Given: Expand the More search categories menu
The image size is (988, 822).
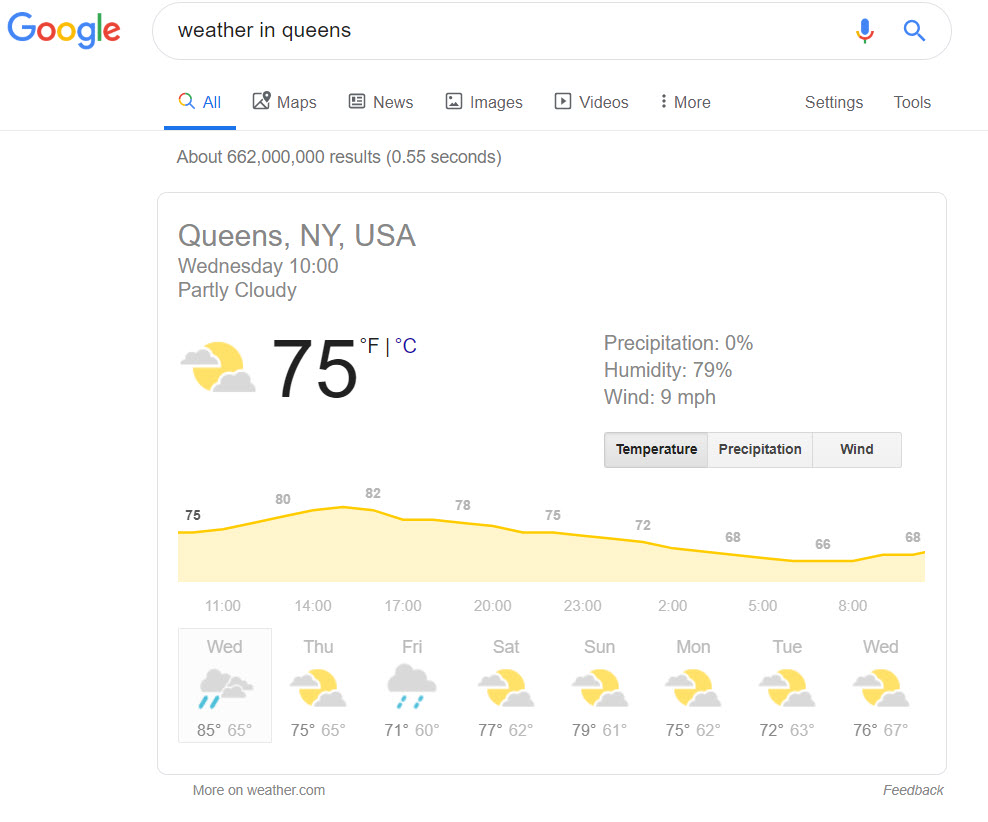Looking at the screenshot, I should (x=685, y=102).
